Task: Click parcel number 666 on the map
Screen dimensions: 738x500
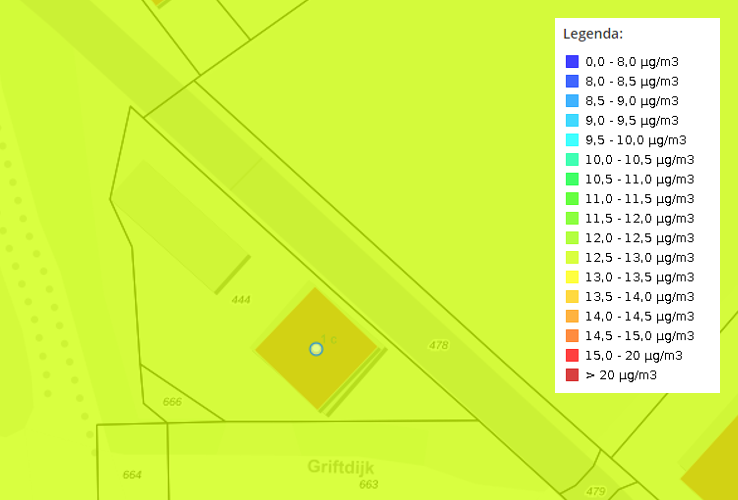Action: (172, 402)
